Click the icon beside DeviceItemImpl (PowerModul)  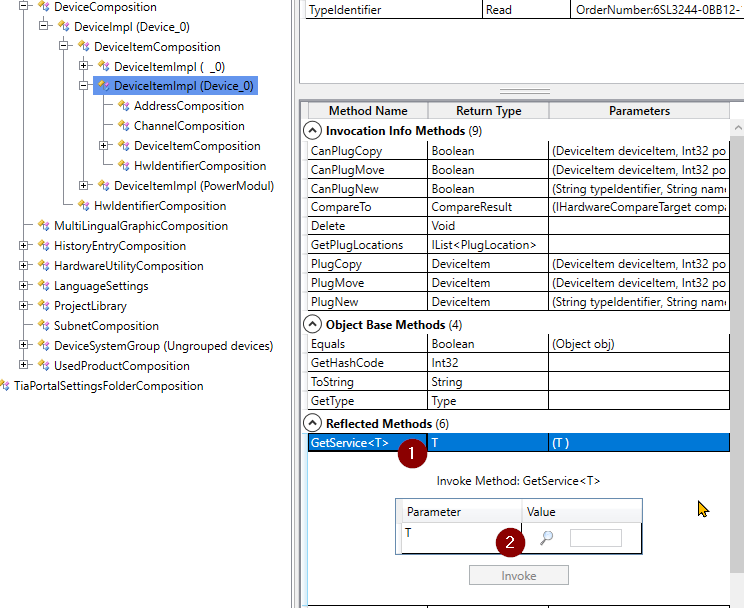(103, 186)
